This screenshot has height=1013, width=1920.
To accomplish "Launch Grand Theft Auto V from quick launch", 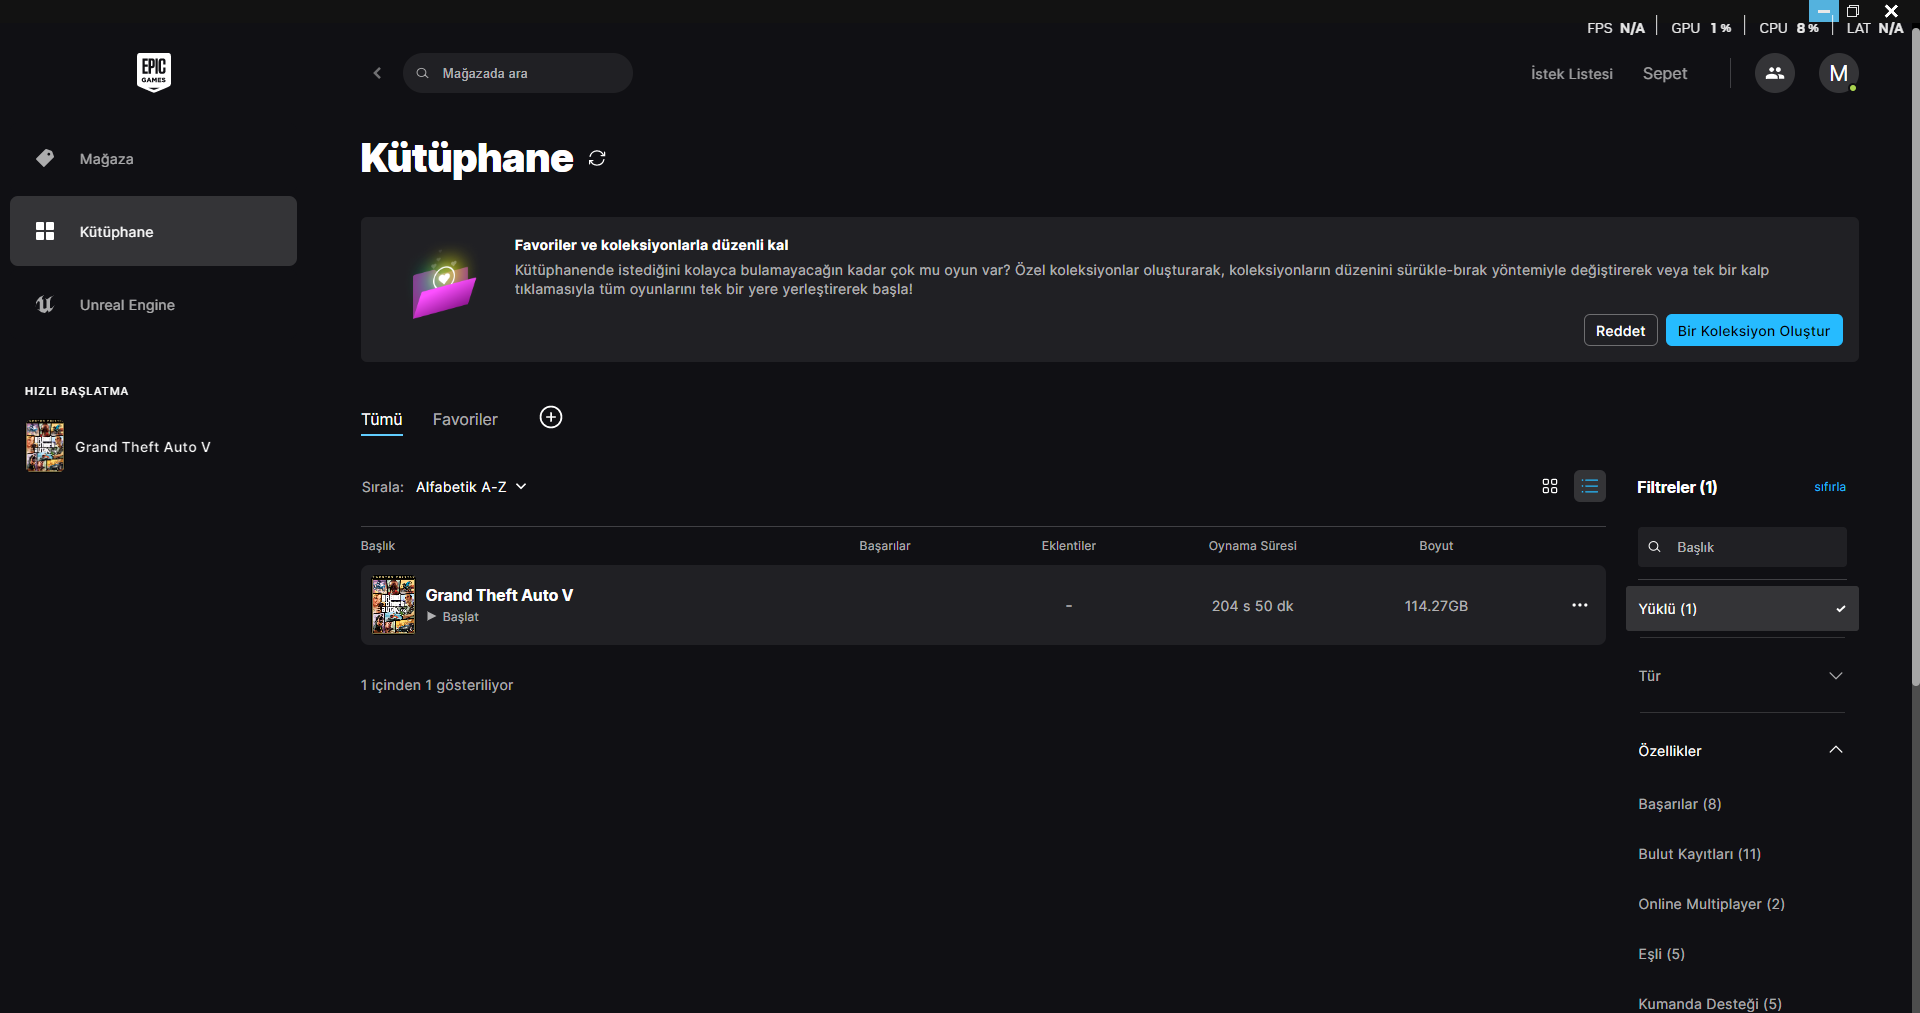I will [x=143, y=447].
